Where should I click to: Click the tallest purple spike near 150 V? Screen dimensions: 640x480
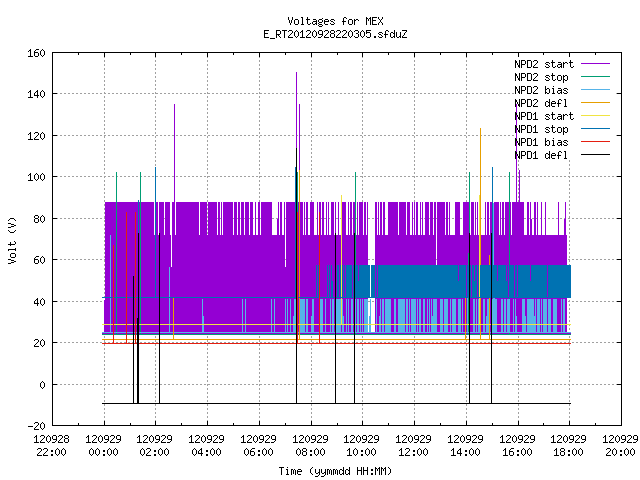point(296,110)
